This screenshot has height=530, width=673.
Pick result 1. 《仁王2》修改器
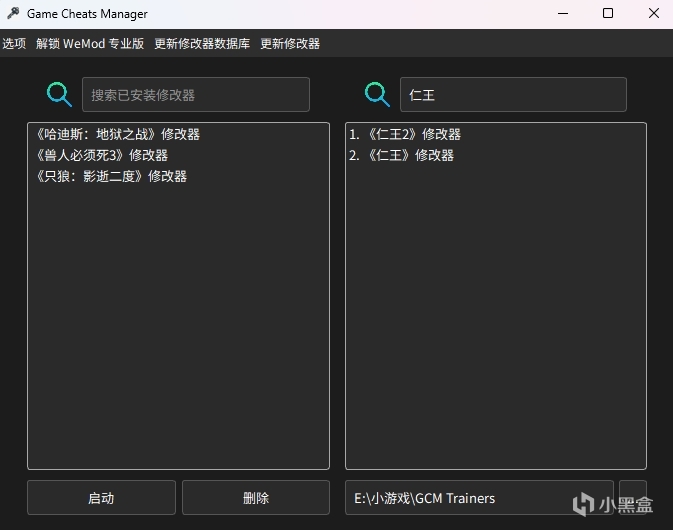coord(496,134)
